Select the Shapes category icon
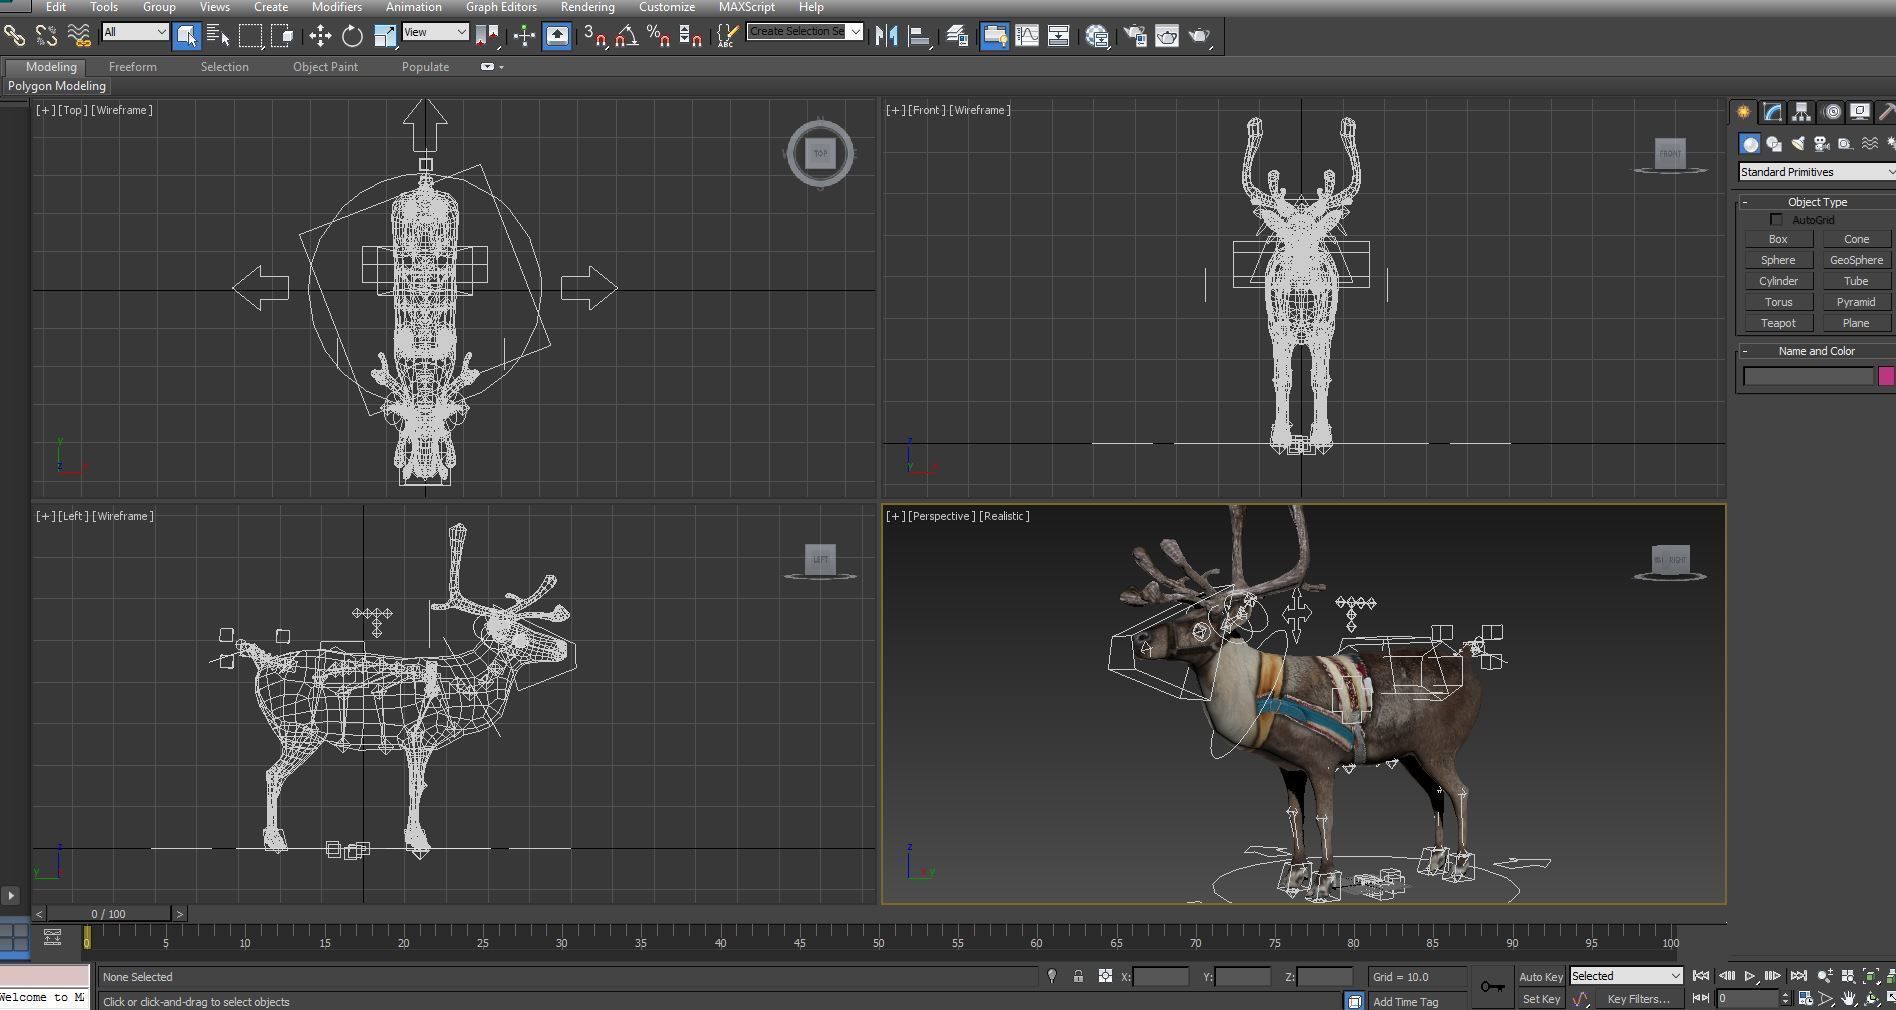Screen dimensions: 1896x1010 (x=1774, y=144)
